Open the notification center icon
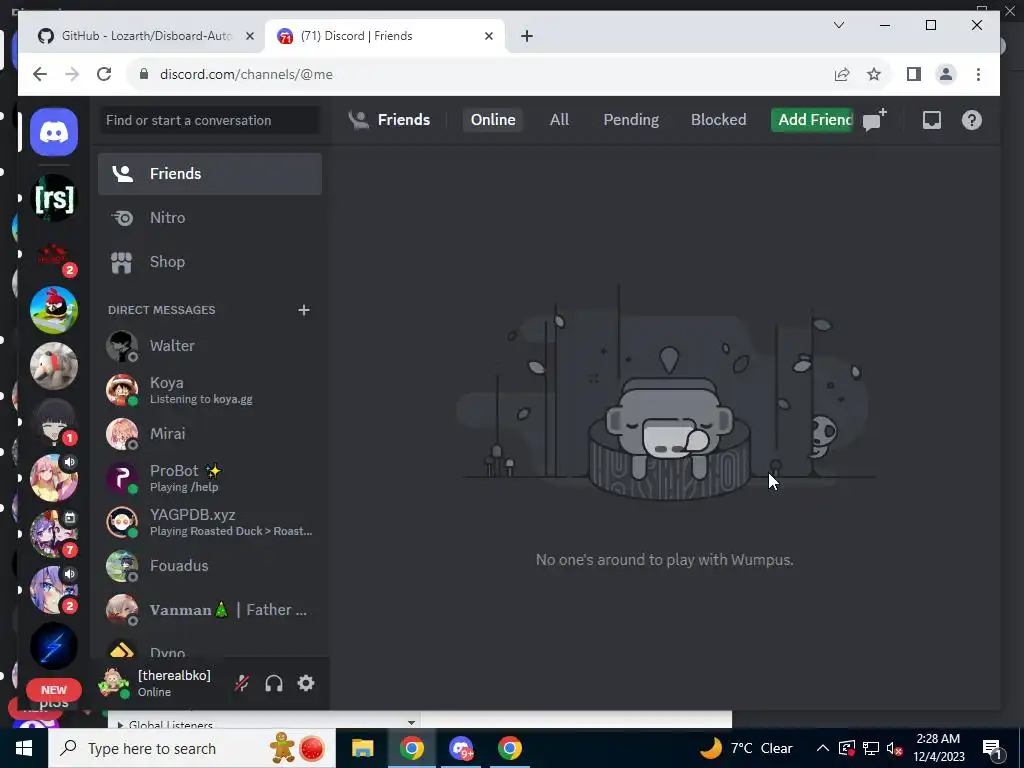This screenshot has height=768, width=1024. [x=993, y=748]
